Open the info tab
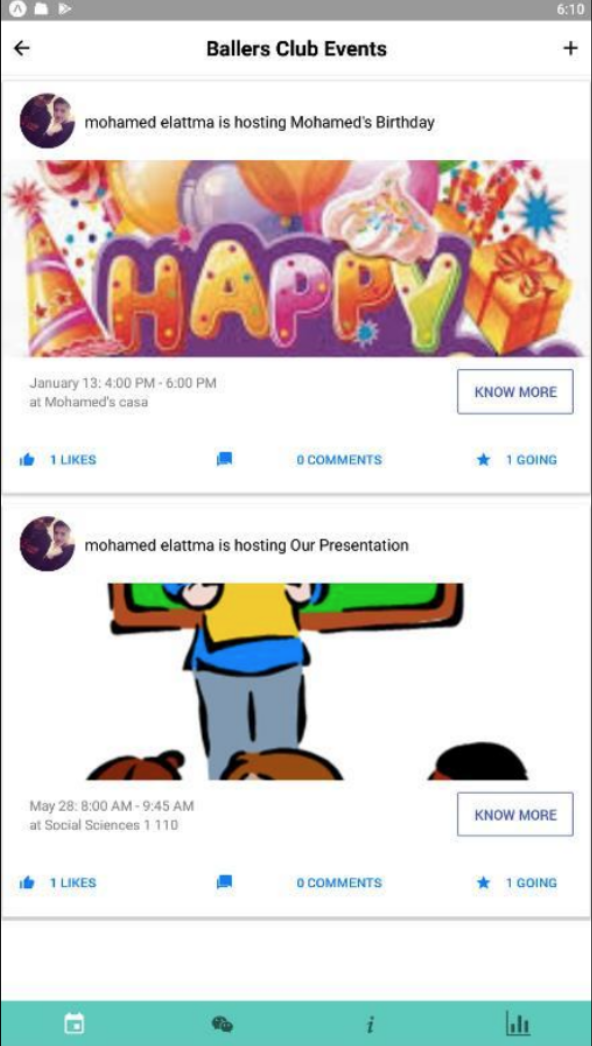Image resolution: width=592 pixels, height=1046 pixels. click(370, 1023)
